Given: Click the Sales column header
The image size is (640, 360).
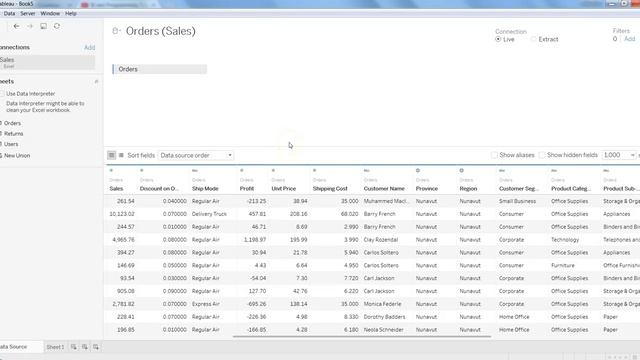Looking at the screenshot, I should click(116, 189).
